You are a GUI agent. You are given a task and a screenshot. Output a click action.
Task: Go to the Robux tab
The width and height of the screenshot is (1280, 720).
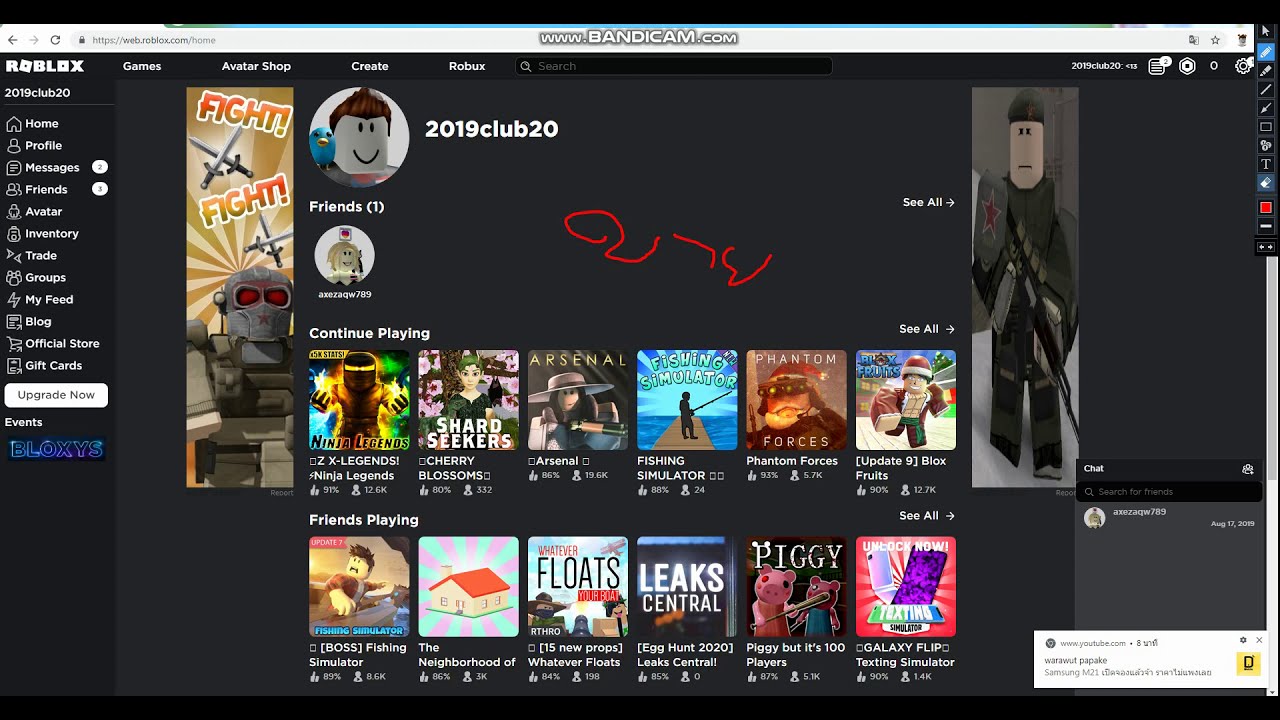[467, 66]
